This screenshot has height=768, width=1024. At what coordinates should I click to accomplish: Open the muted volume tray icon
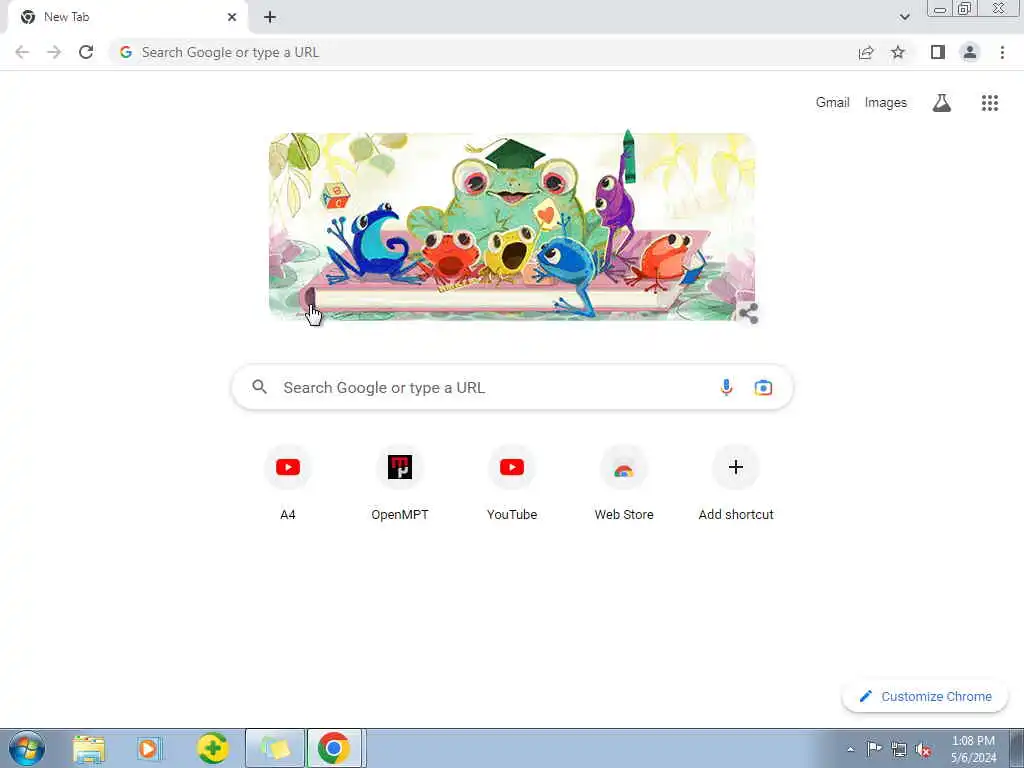pos(923,749)
